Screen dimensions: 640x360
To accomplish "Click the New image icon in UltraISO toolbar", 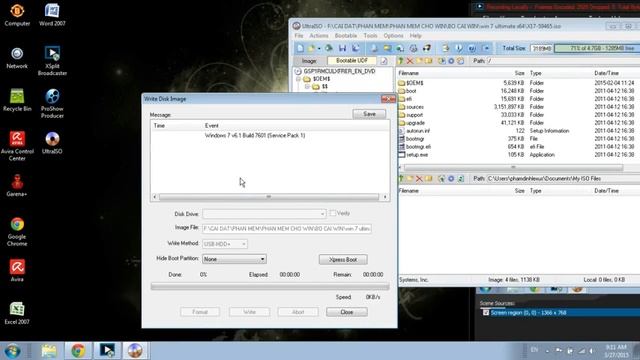I will [x=300, y=48].
